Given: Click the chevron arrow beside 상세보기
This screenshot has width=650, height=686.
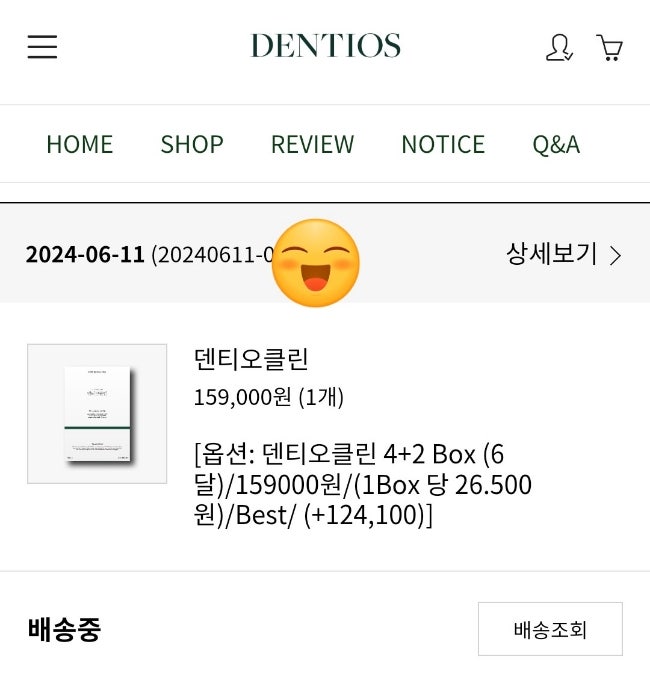Looking at the screenshot, I should (615, 256).
